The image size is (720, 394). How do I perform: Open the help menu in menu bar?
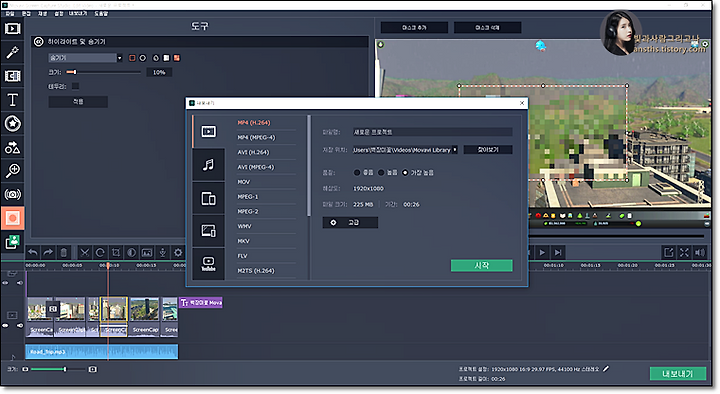(x=101, y=14)
